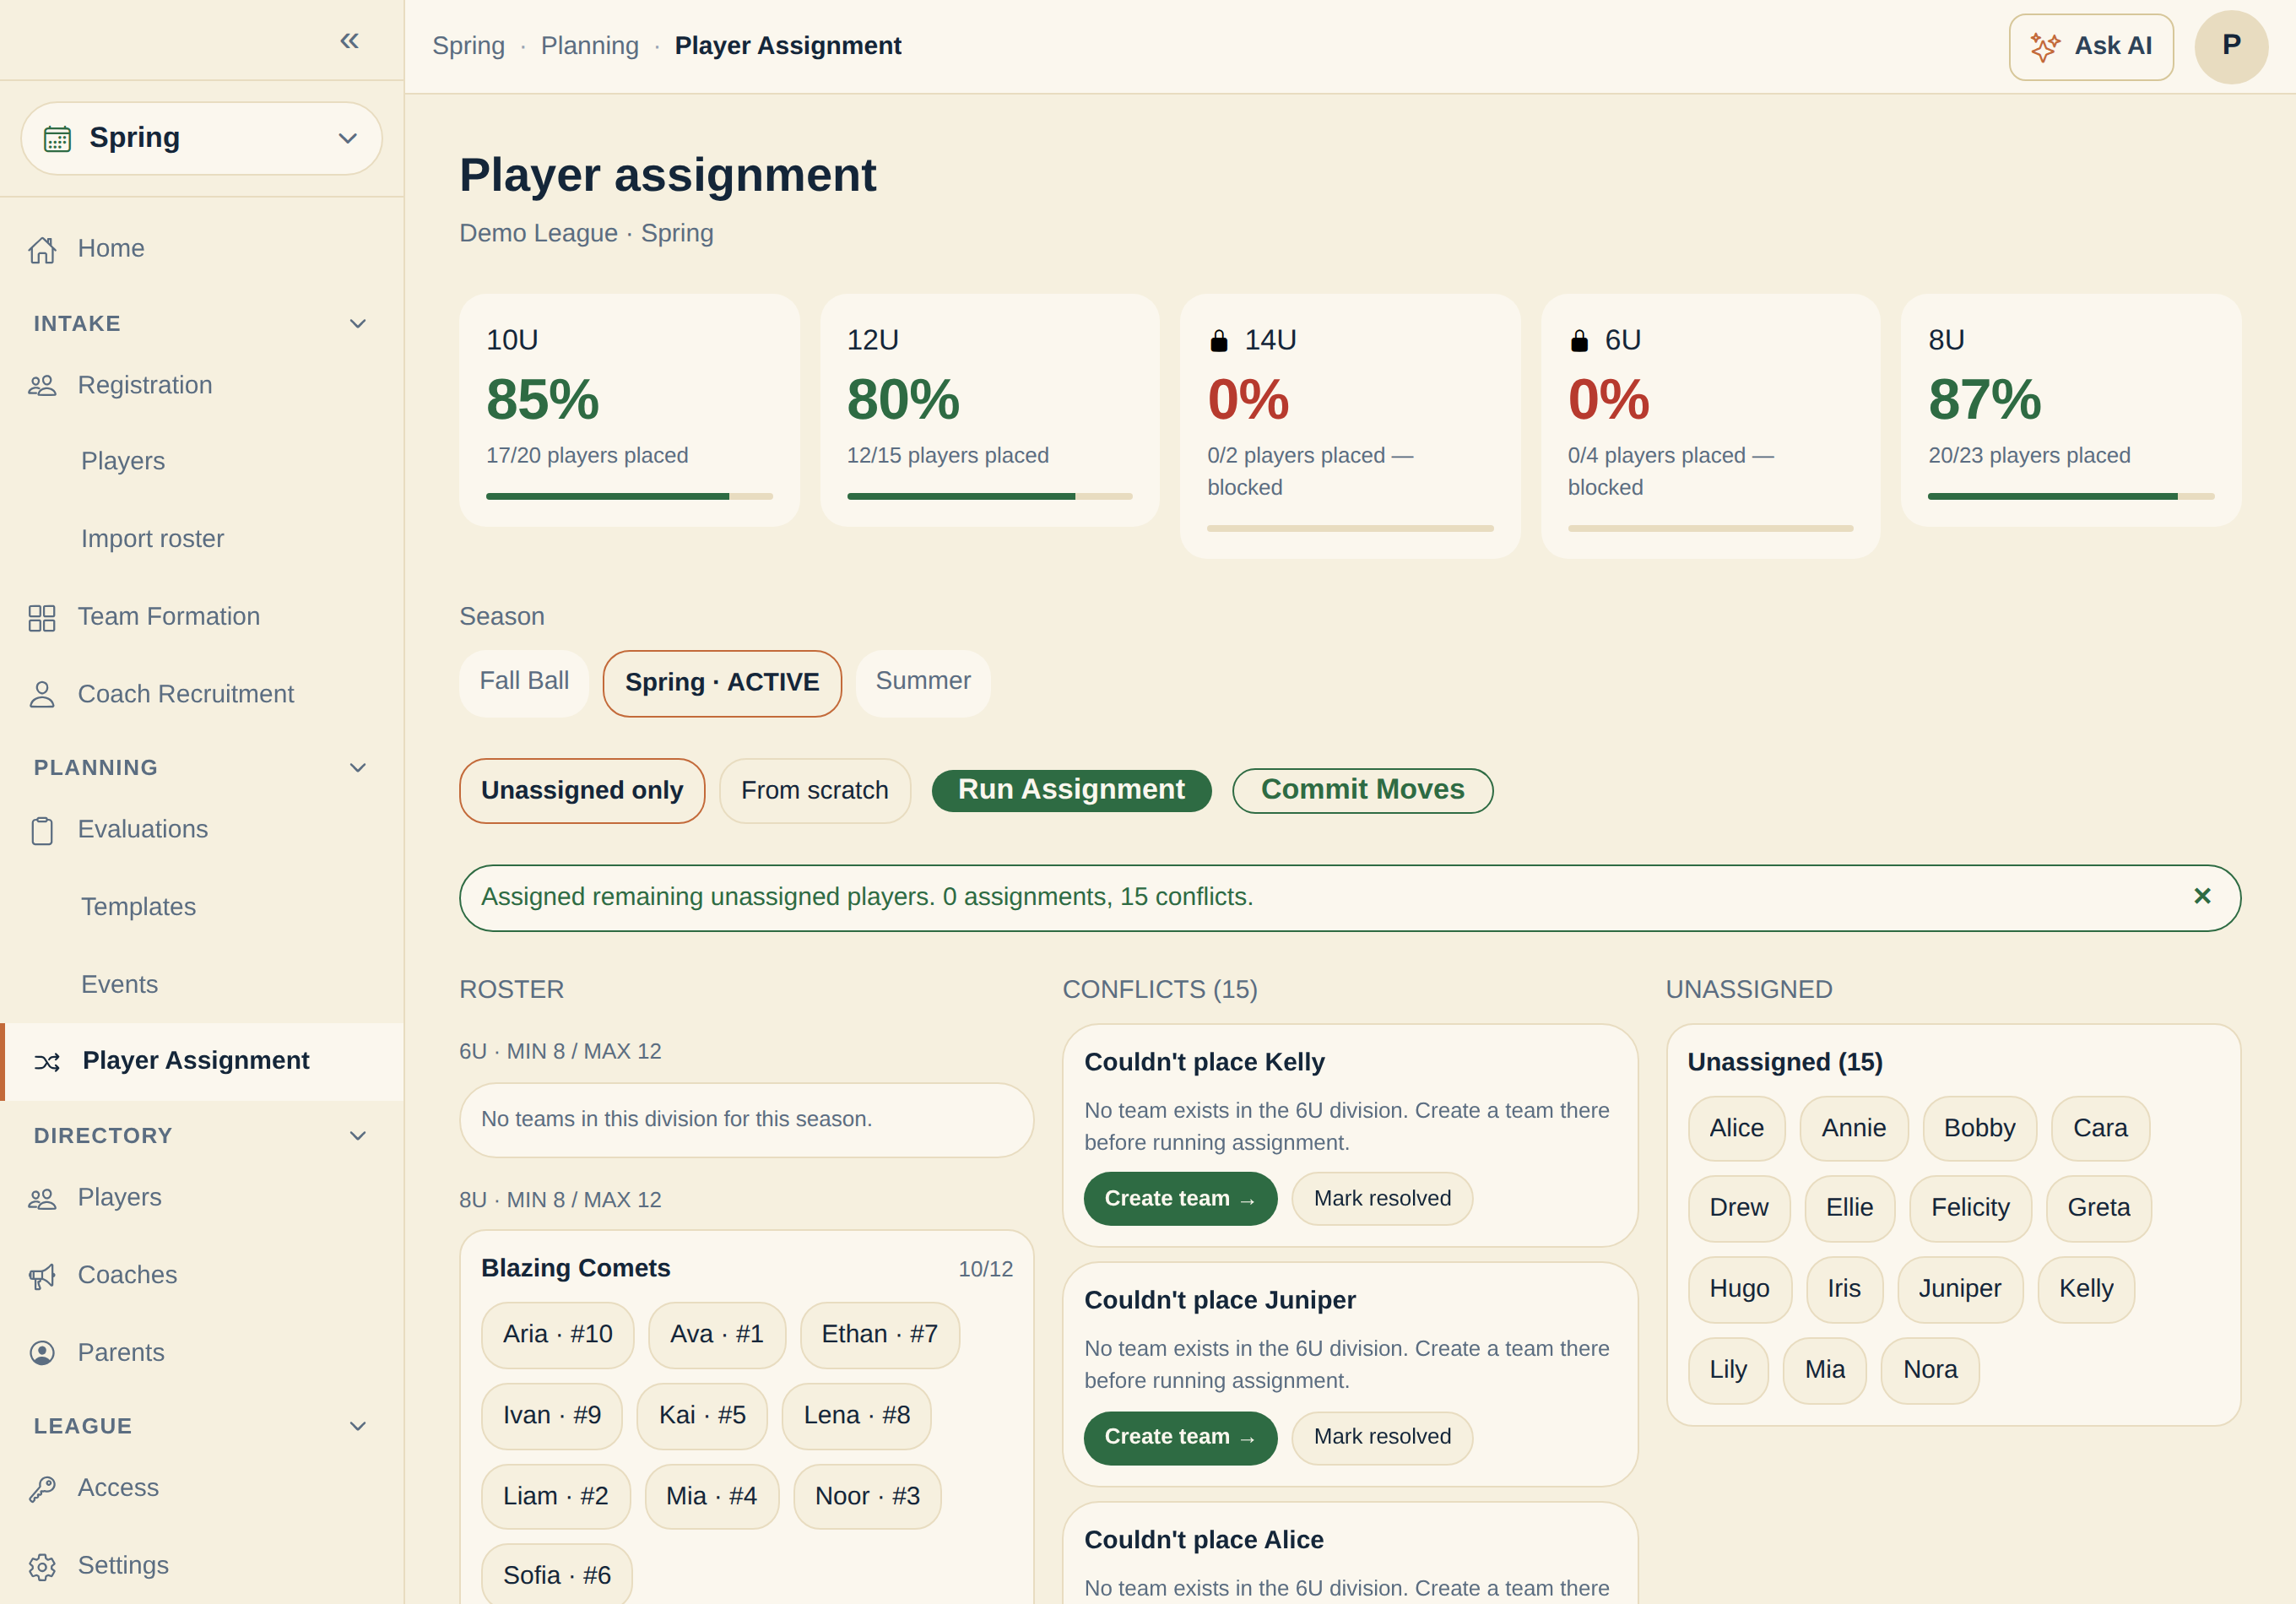Click the 12U progress bar
The width and height of the screenshot is (2296, 1604).
pos(990,496)
